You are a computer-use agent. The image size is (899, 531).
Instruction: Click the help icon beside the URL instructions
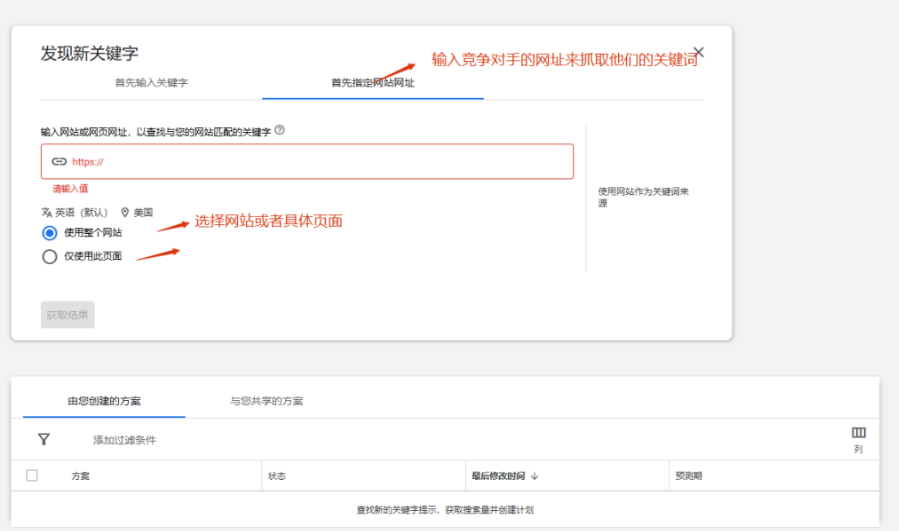pyautogui.click(x=279, y=130)
